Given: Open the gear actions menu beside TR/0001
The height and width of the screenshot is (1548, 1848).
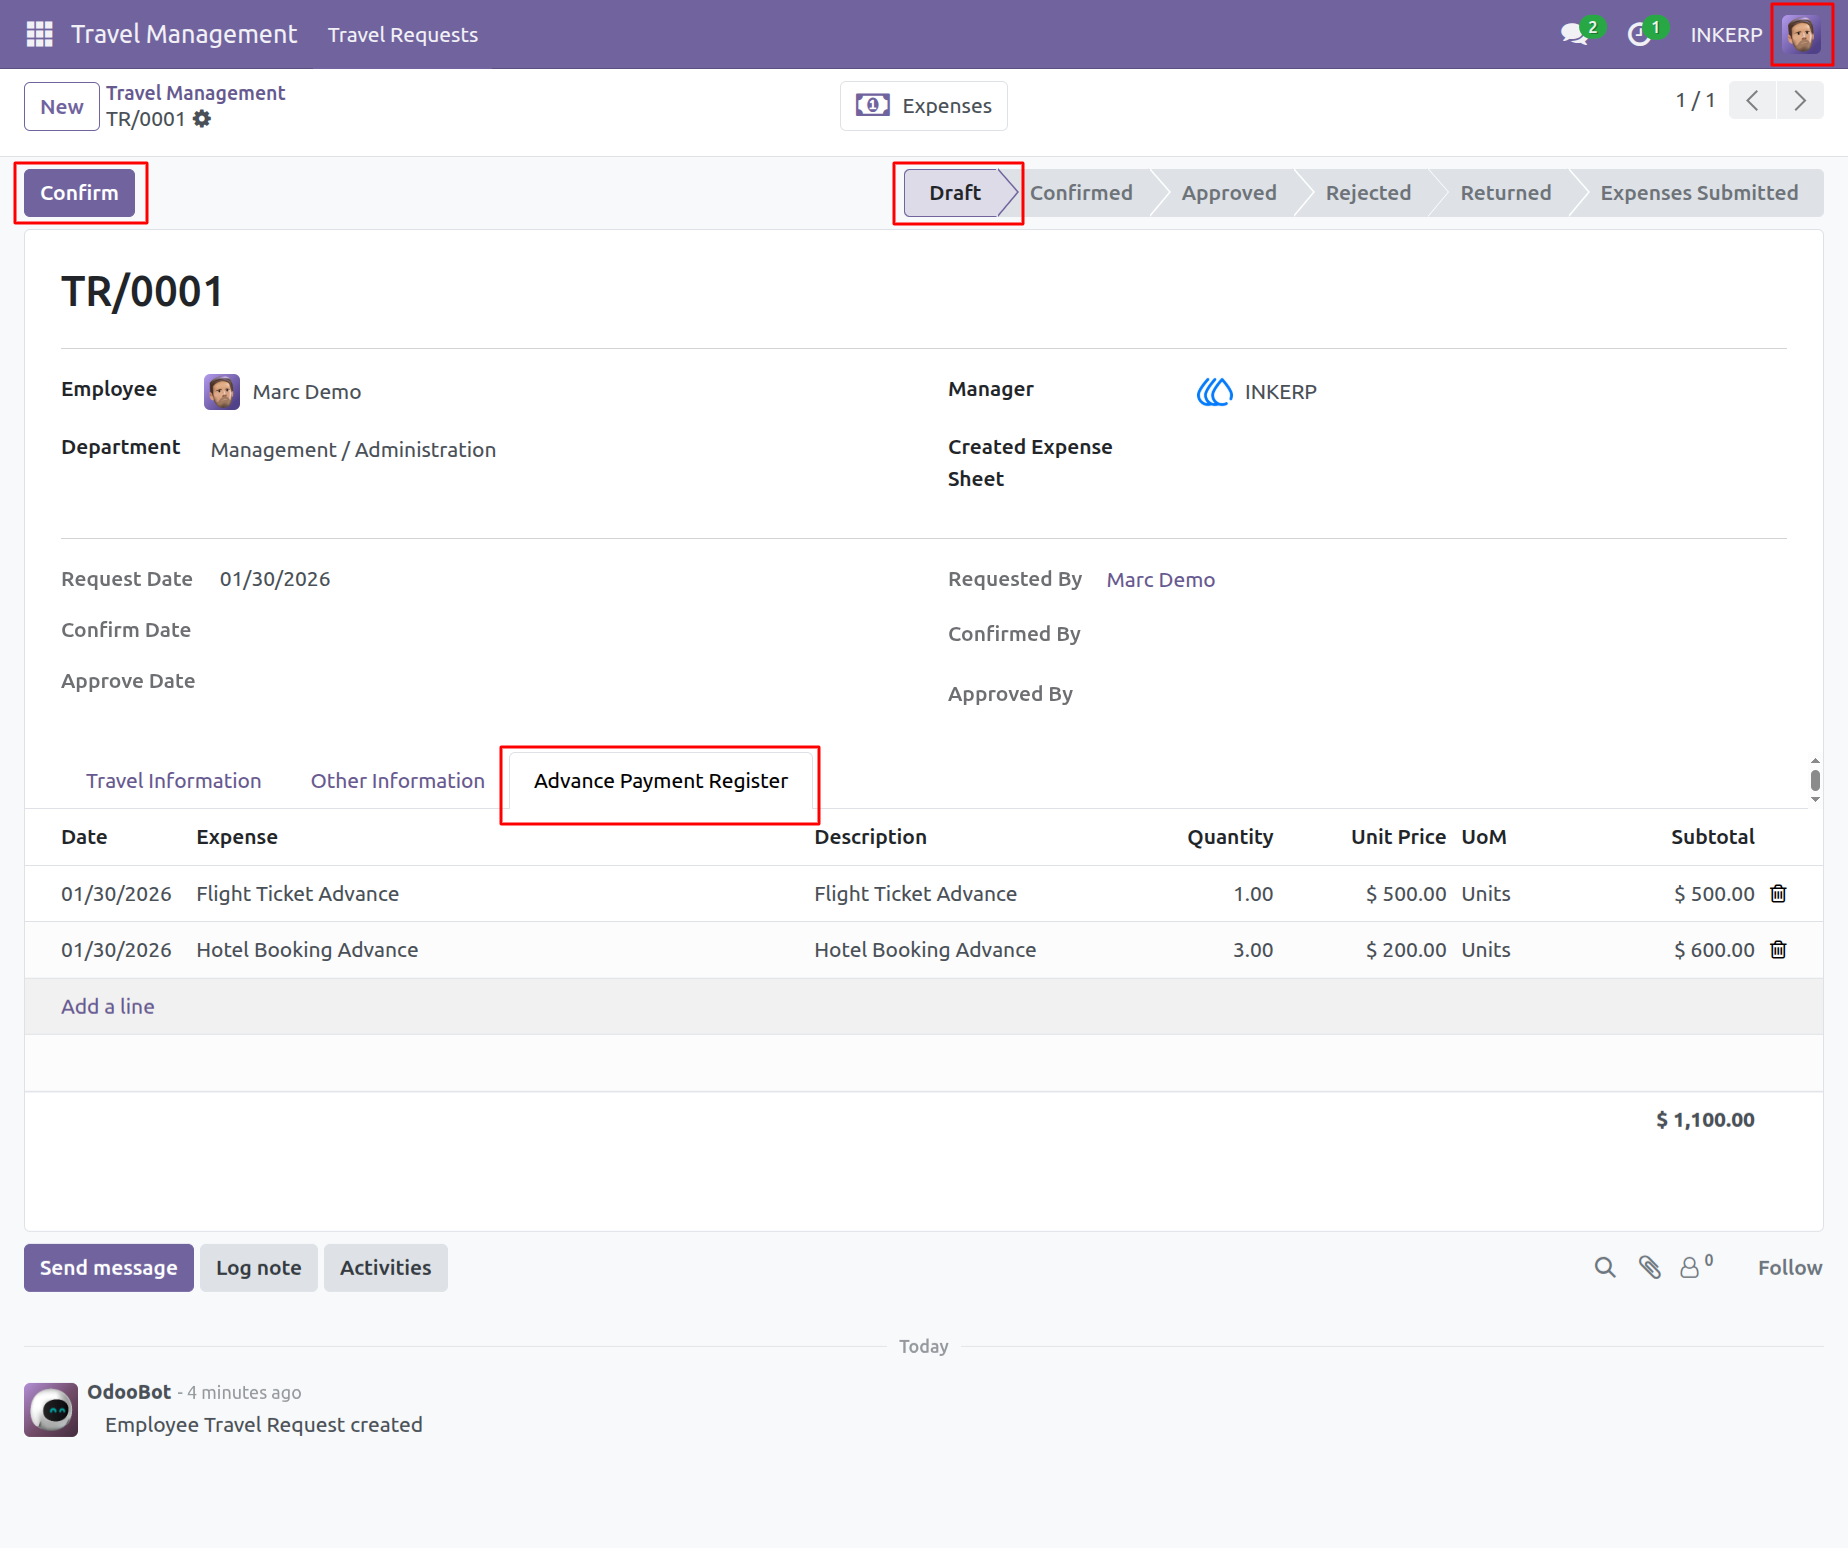Looking at the screenshot, I should (202, 119).
